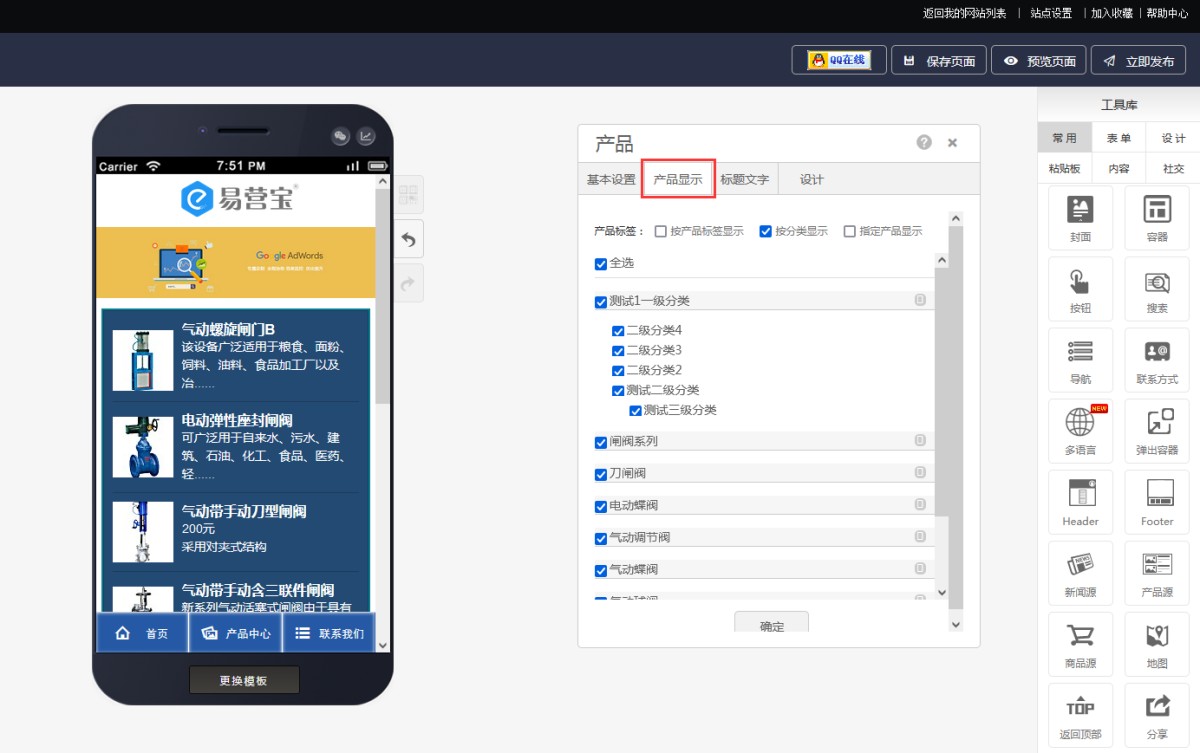The image size is (1200, 753).
Task: Click the redo arrow beside the phone preview
Action: 409,283
